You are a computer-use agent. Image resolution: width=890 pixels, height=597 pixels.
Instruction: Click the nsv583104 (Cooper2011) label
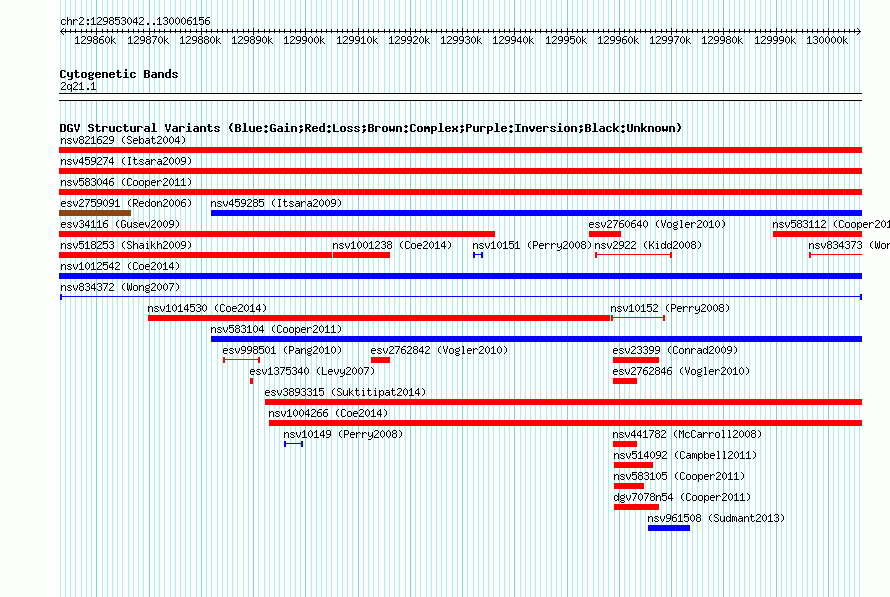tap(276, 329)
